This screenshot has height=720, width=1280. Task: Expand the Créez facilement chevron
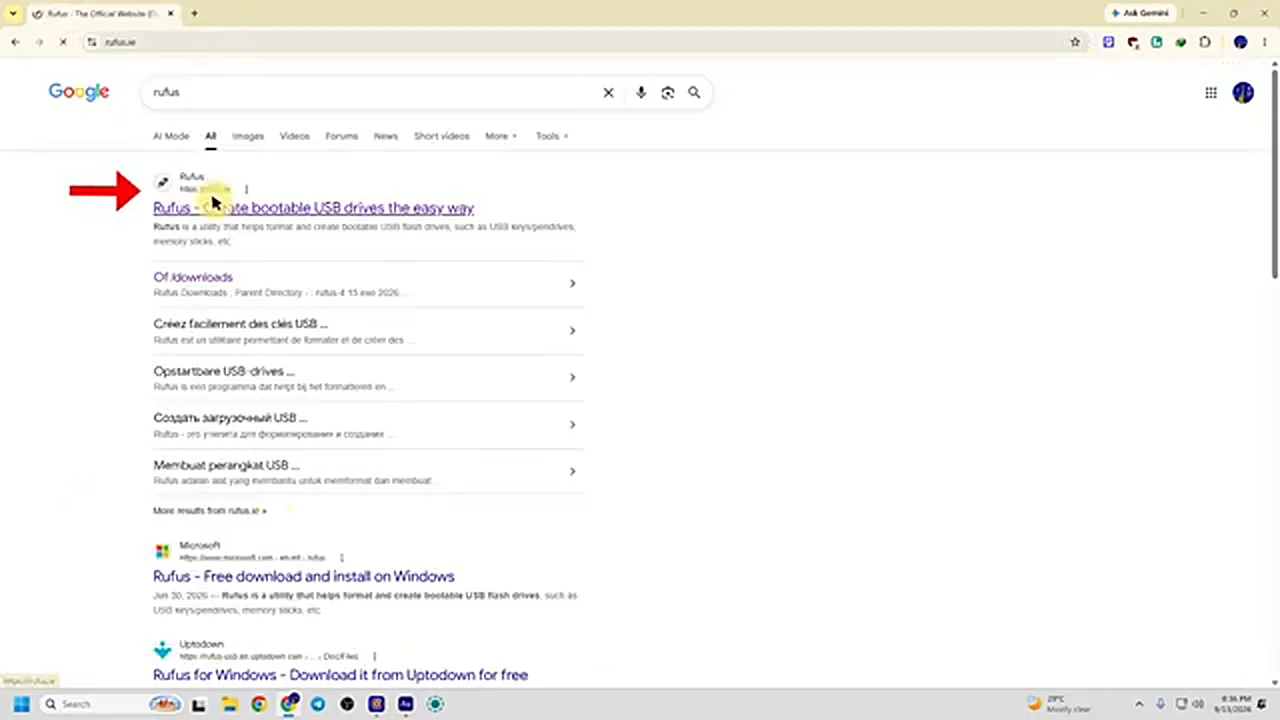572,331
